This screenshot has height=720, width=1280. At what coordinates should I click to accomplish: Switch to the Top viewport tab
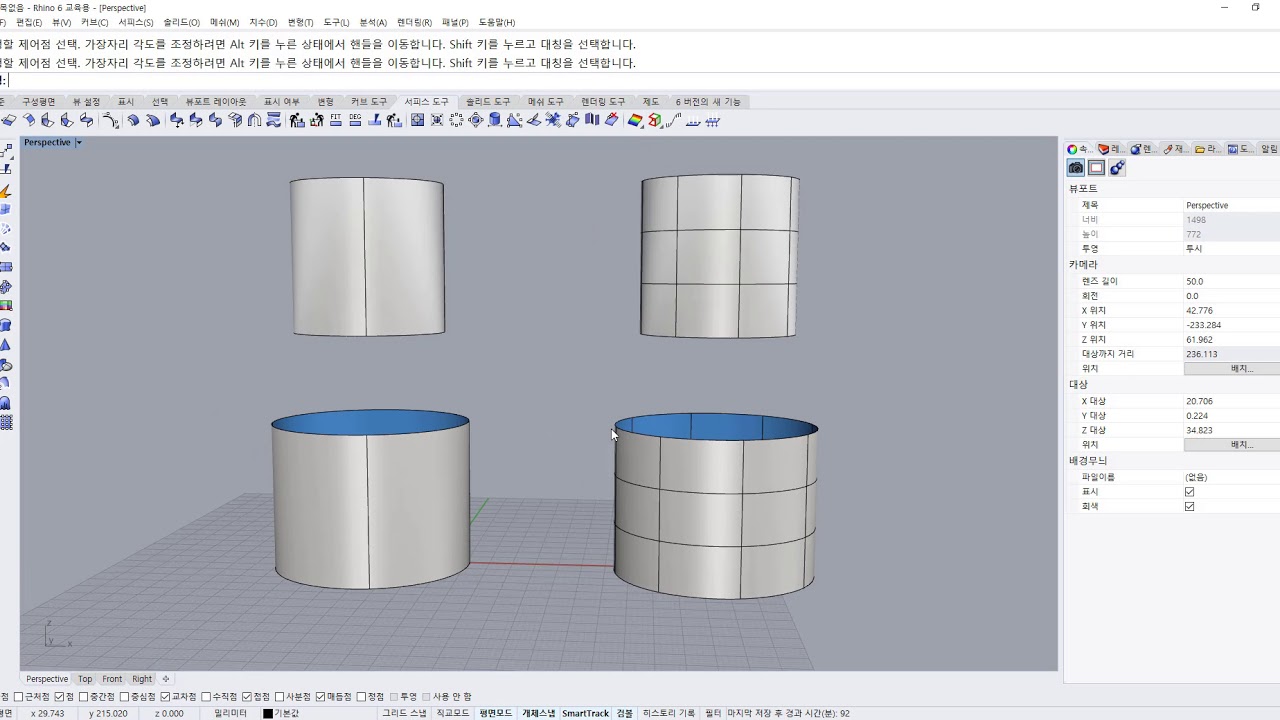(85, 679)
